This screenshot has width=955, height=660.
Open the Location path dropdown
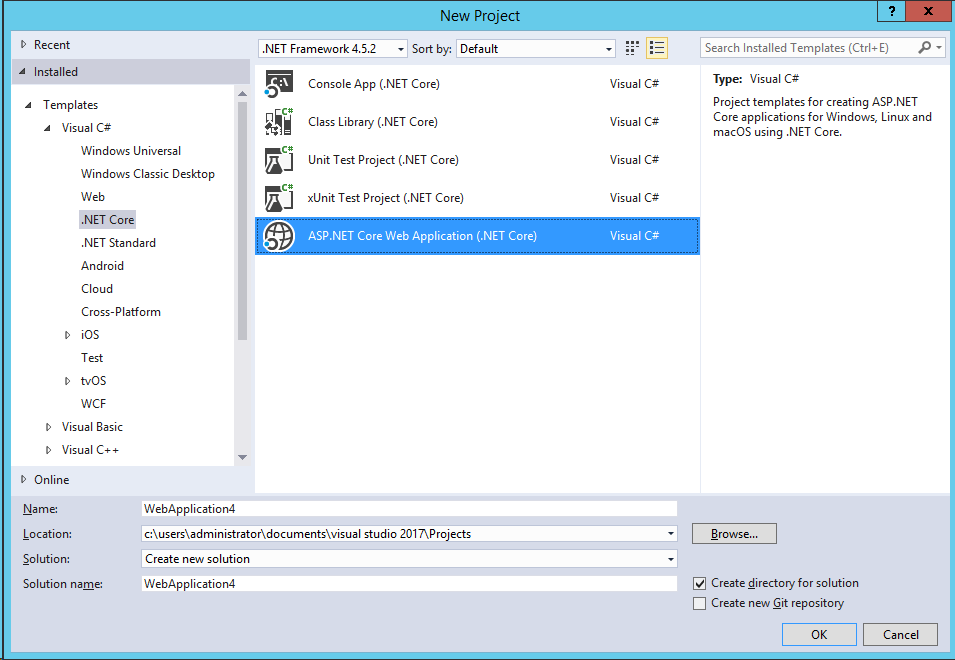[671, 534]
